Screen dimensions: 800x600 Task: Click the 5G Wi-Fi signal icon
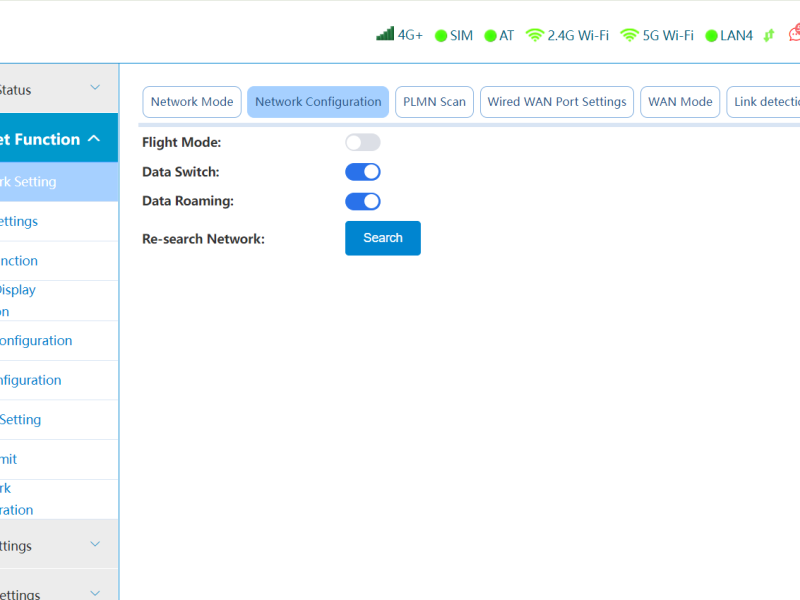pyautogui.click(x=629, y=35)
